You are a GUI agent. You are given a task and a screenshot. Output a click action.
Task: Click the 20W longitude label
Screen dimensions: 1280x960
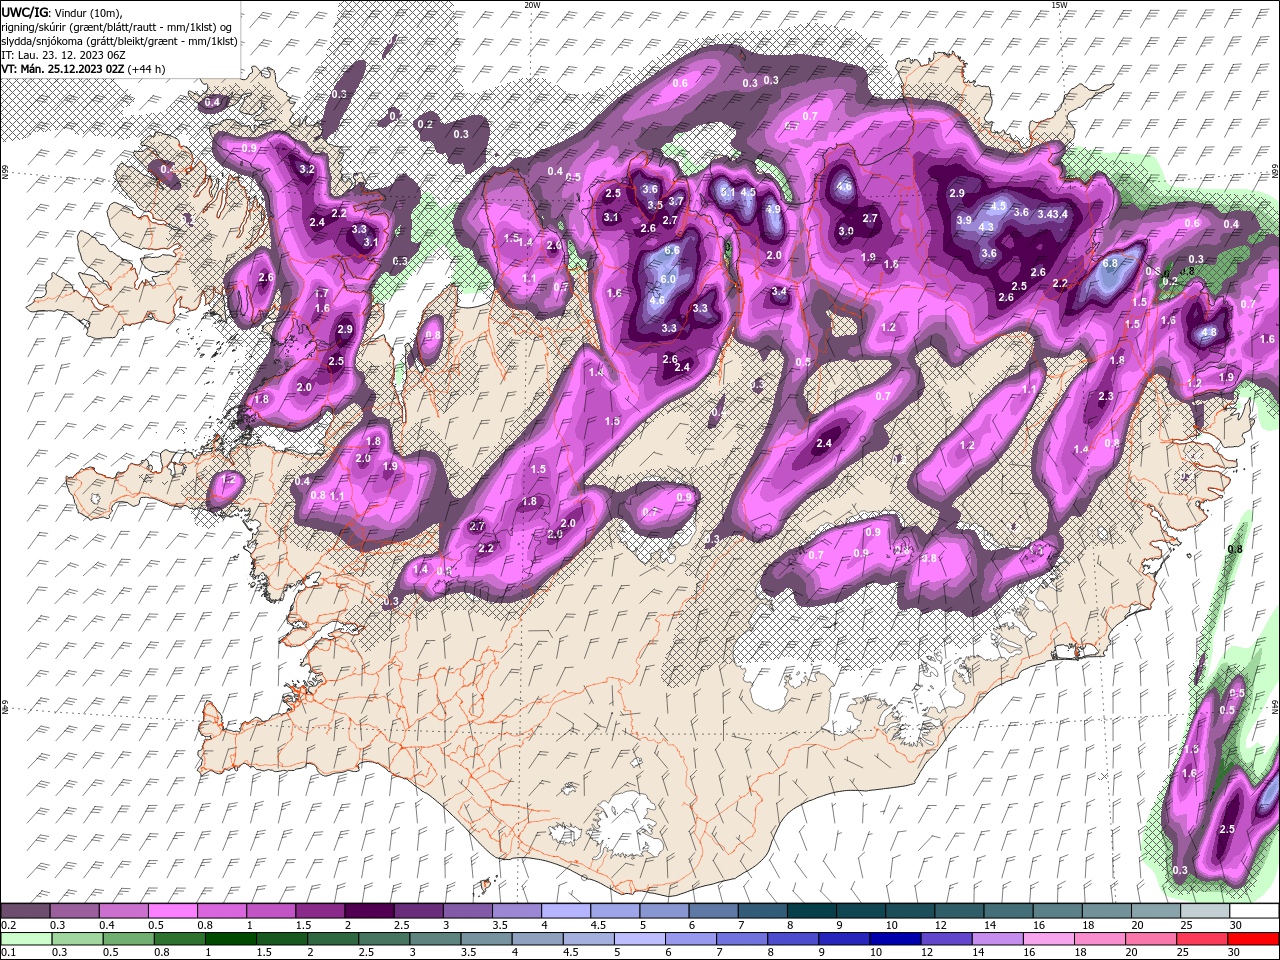[532, 5]
